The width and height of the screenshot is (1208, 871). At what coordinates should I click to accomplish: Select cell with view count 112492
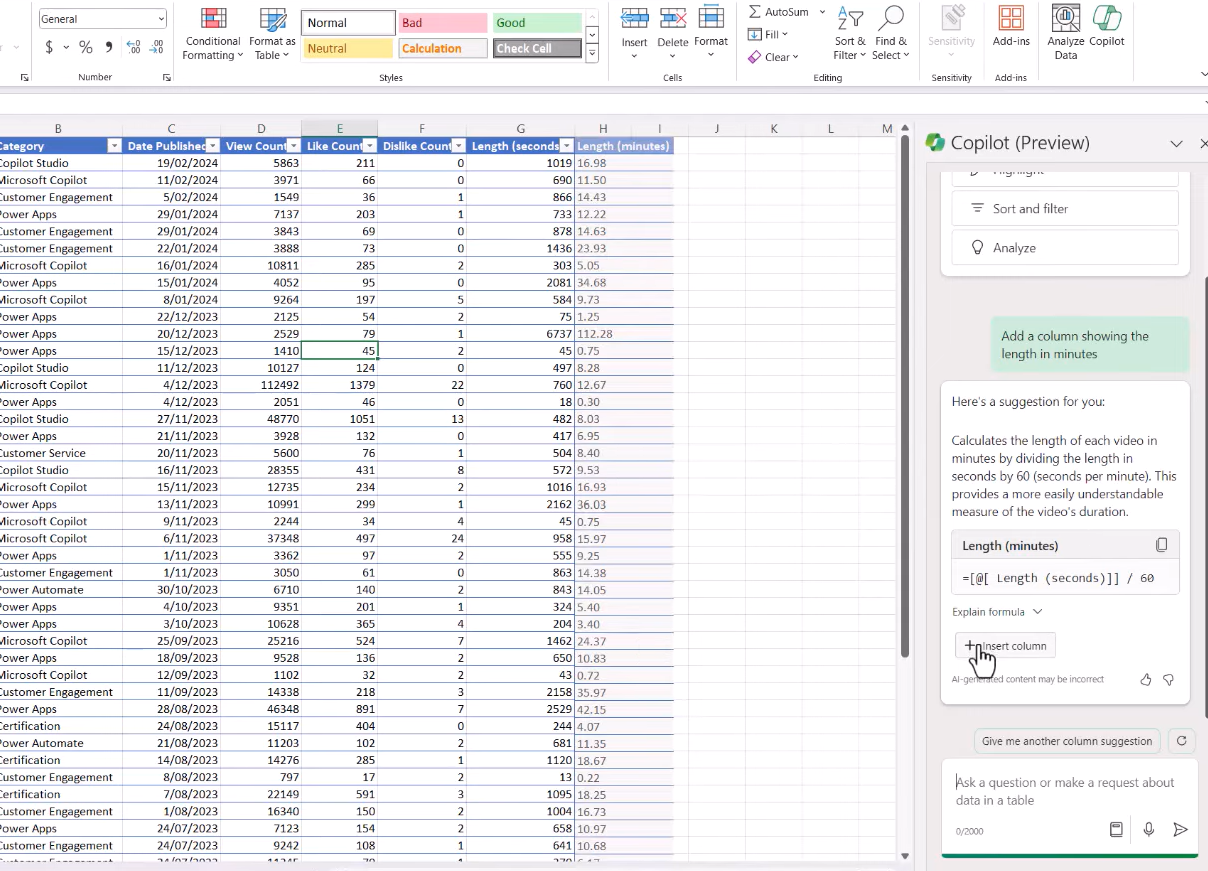(262, 385)
